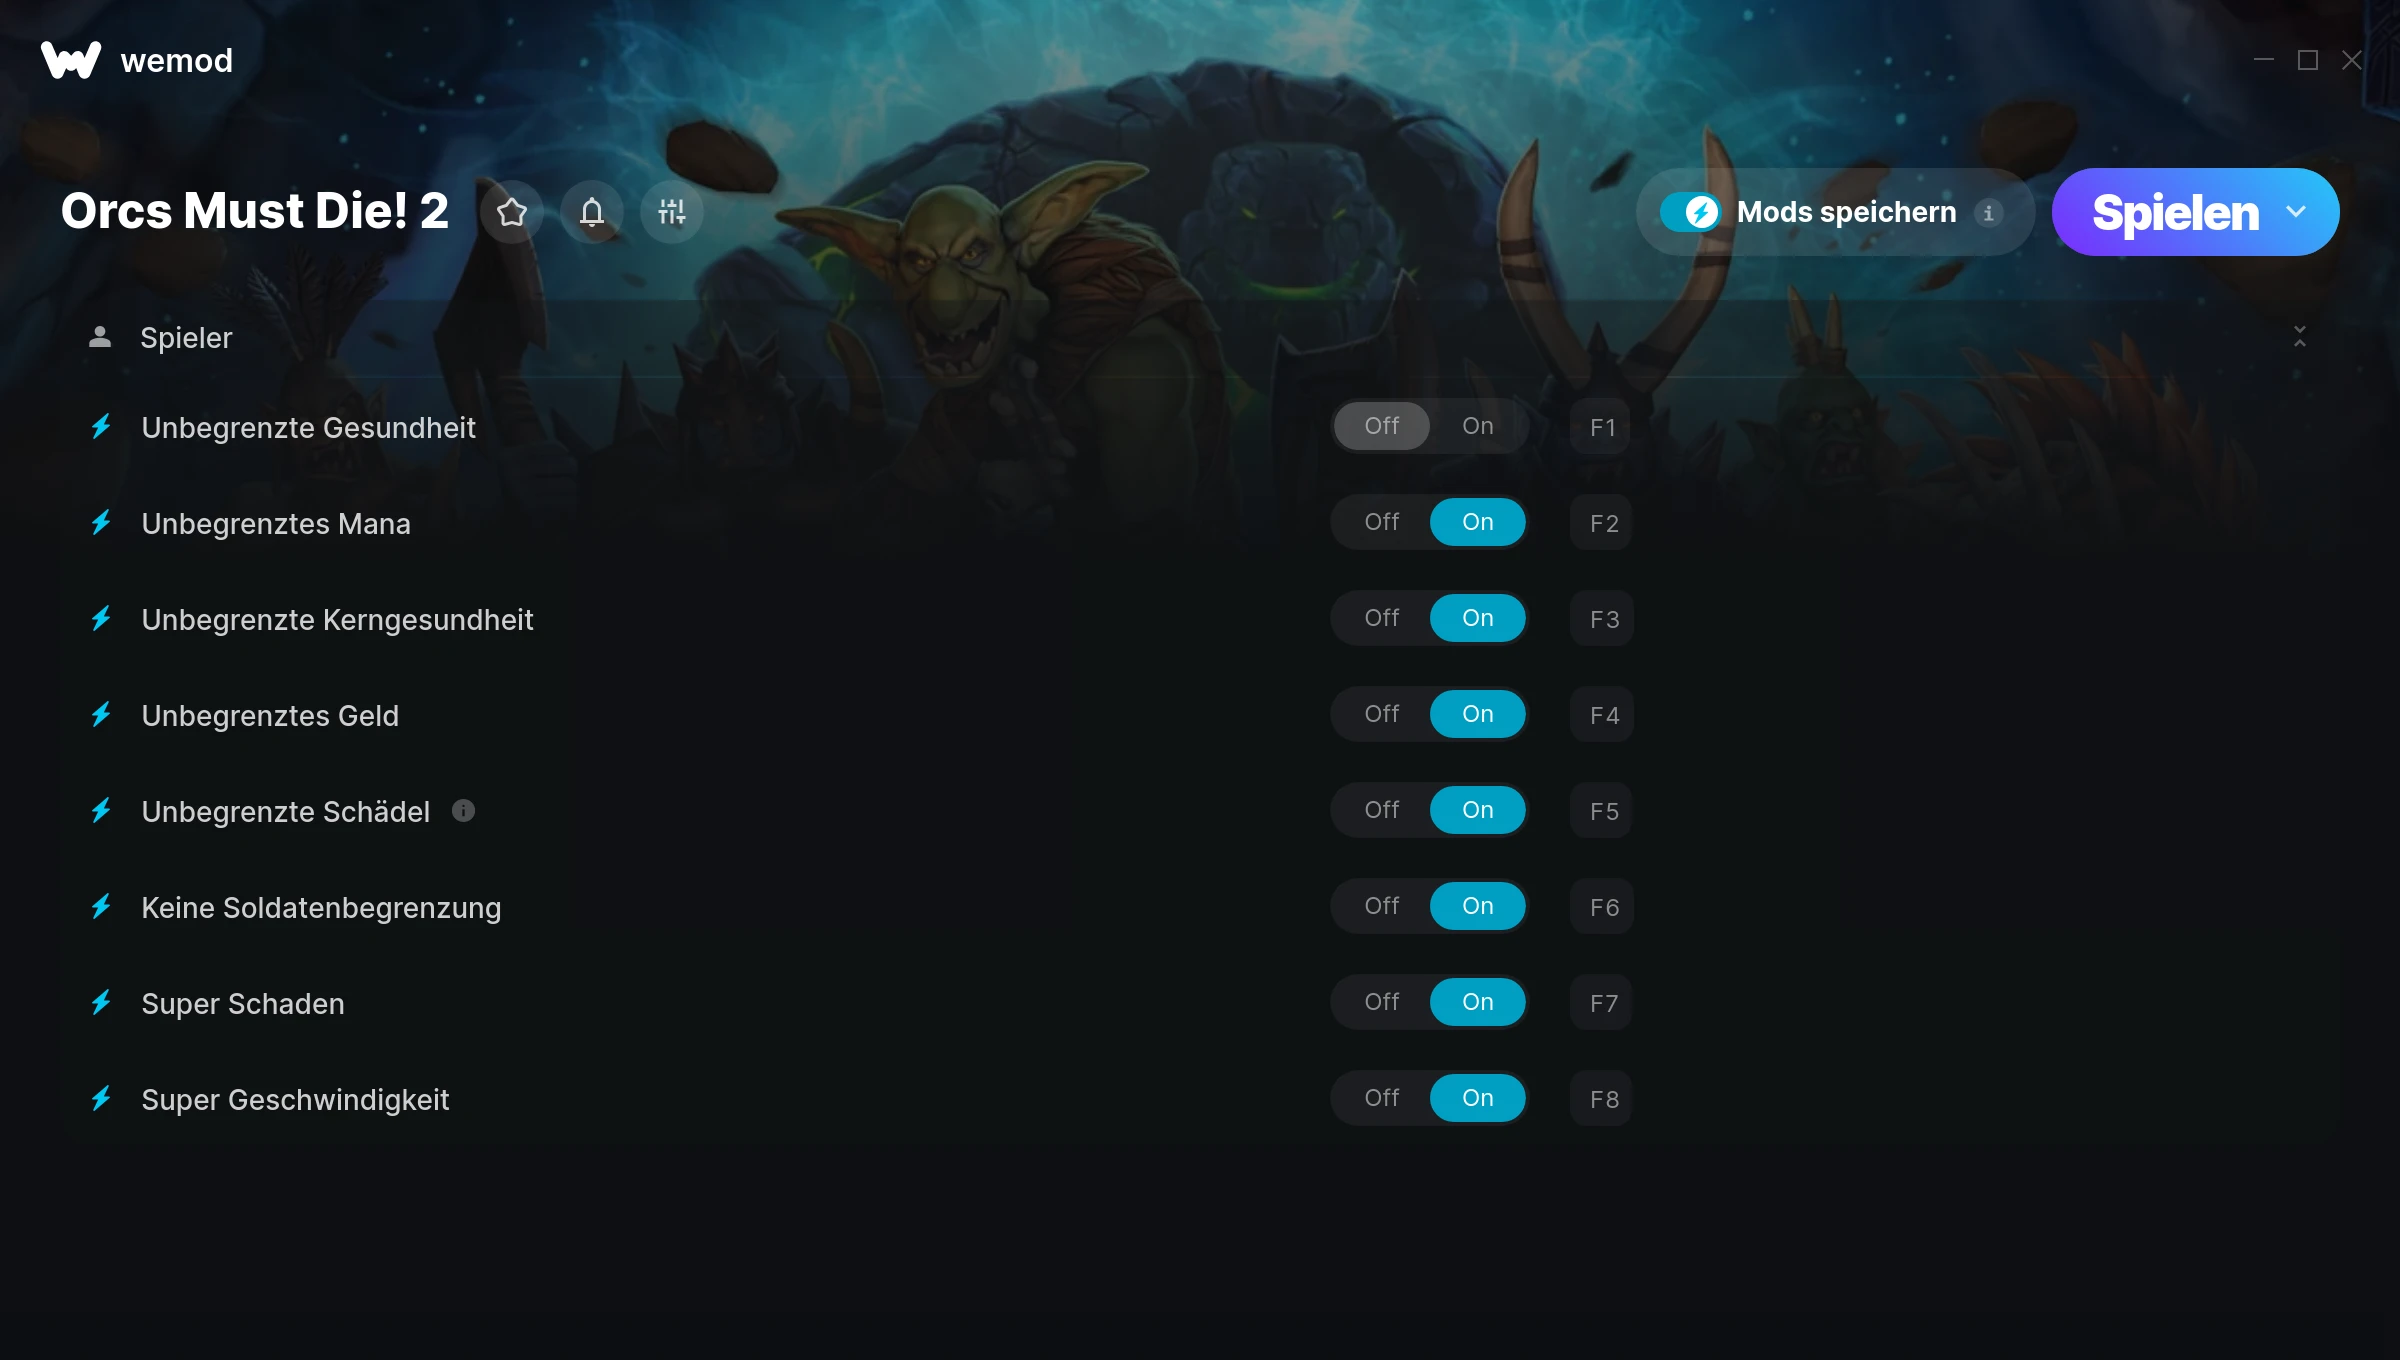Change the F7 hotkey for Super Schaden
This screenshot has width=2400, height=1360.
[x=1602, y=1003]
